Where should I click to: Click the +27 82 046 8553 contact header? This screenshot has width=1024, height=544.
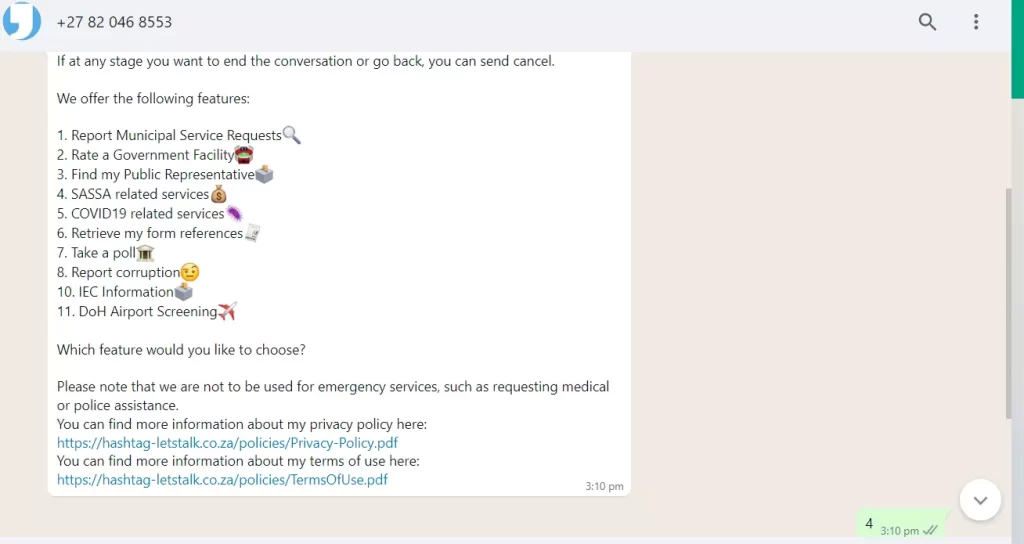click(114, 22)
